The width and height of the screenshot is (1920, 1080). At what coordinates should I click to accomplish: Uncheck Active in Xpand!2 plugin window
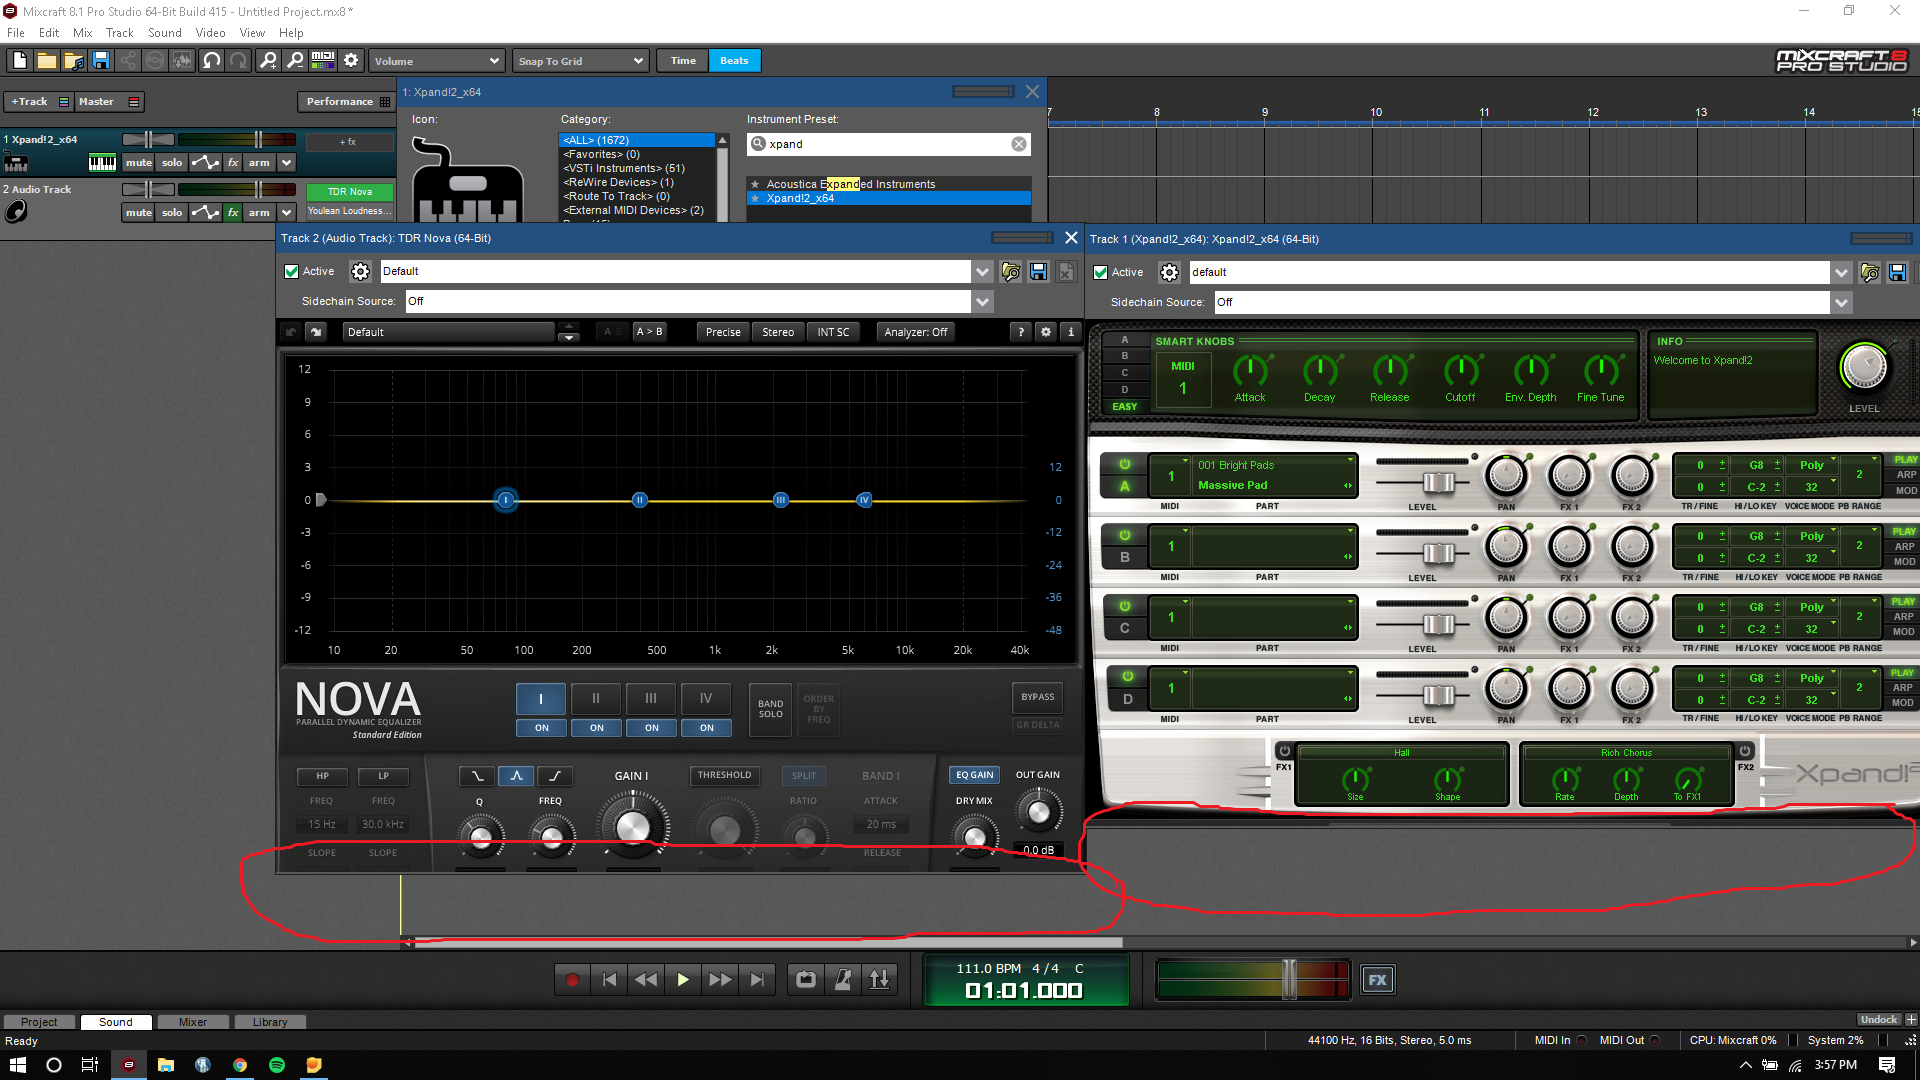pyautogui.click(x=1101, y=272)
